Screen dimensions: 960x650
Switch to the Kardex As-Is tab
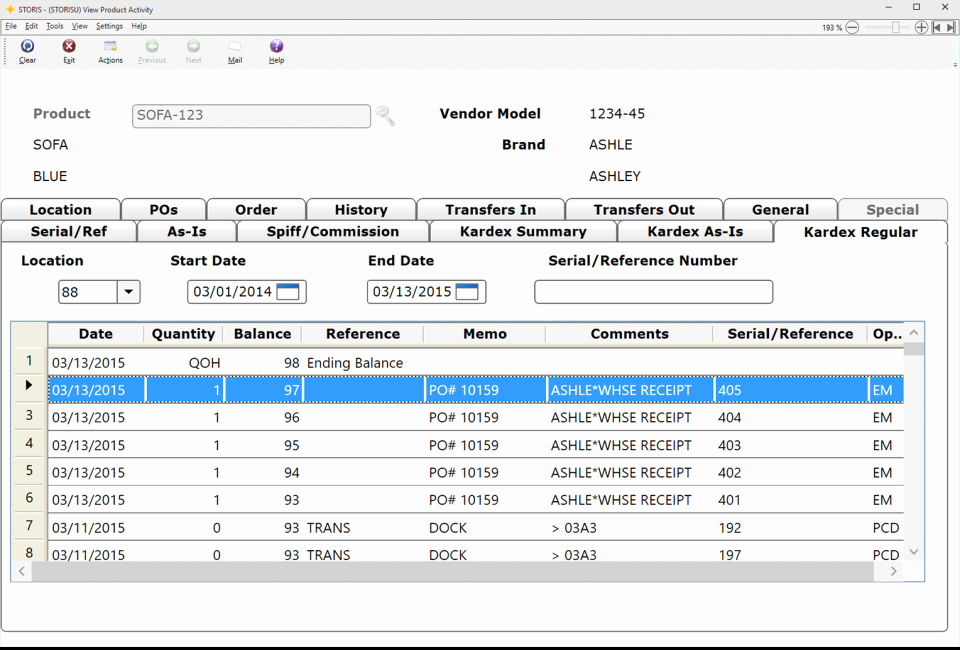[x=695, y=231]
